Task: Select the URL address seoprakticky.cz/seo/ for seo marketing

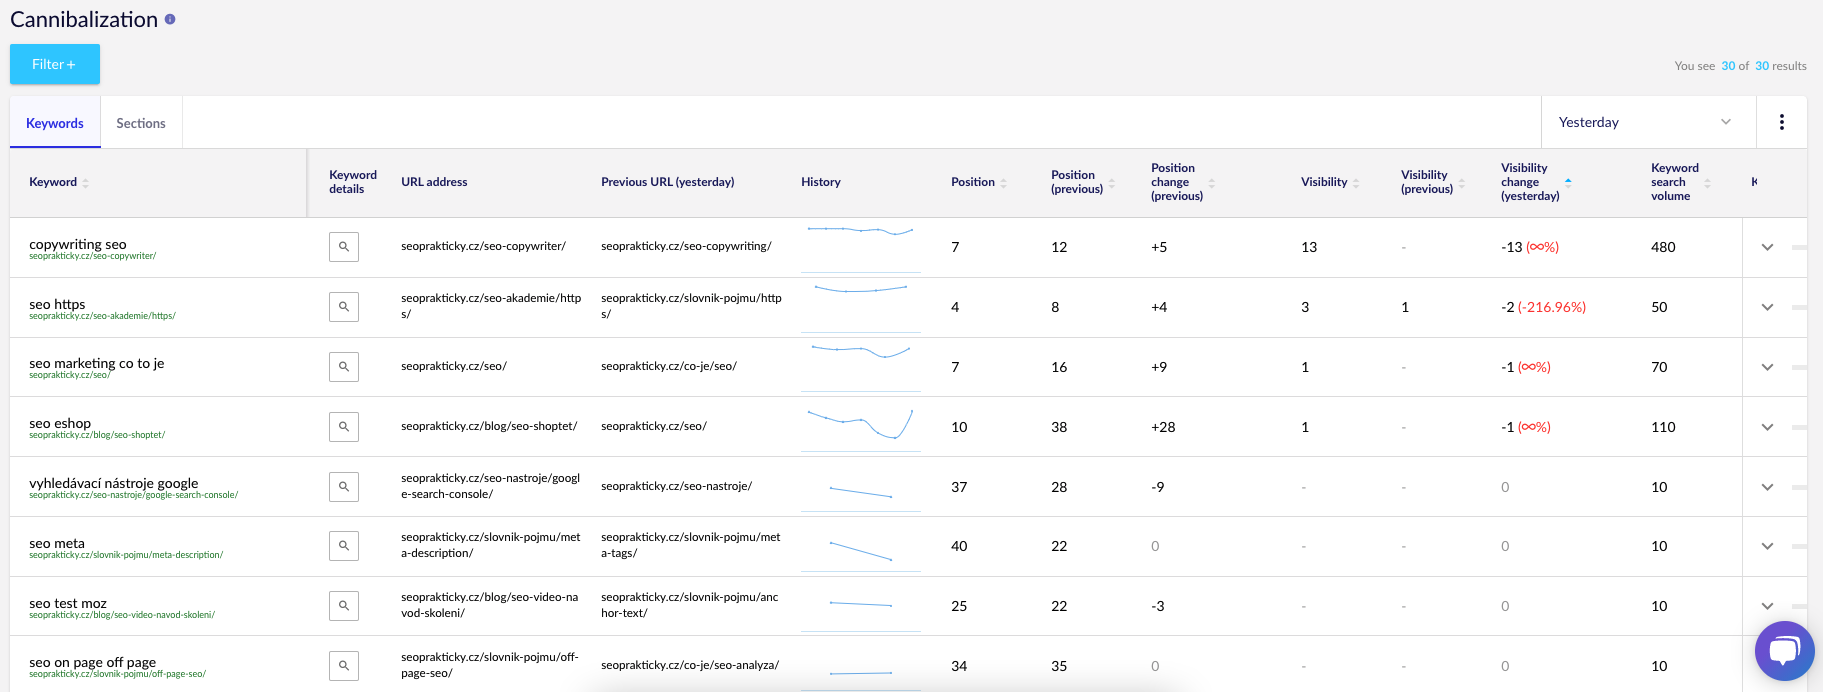Action: [454, 366]
